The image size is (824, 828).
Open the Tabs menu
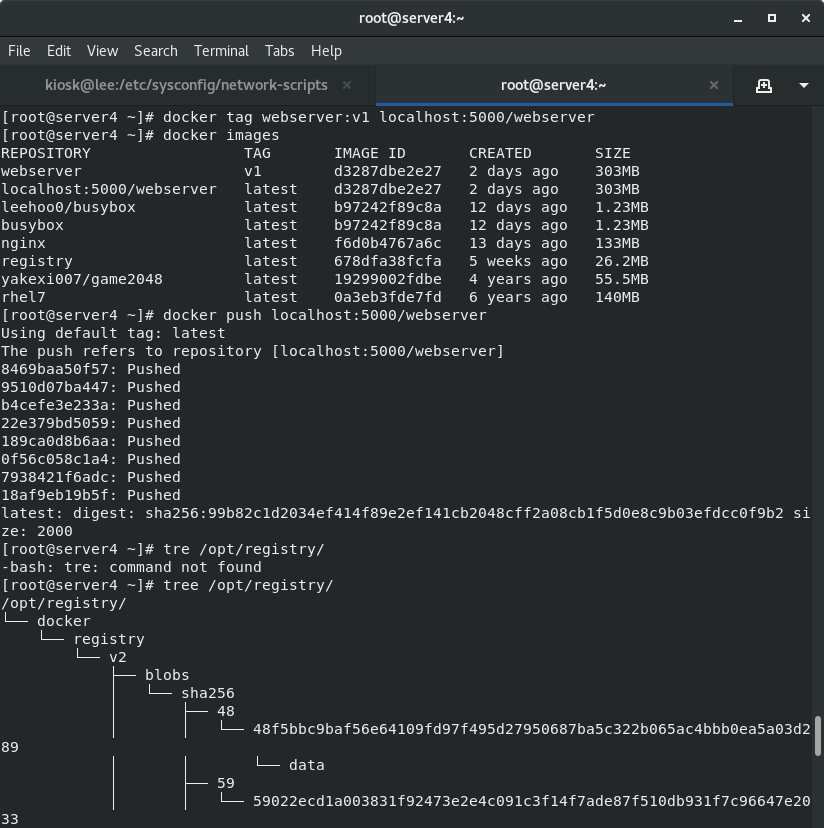pyautogui.click(x=279, y=51)
